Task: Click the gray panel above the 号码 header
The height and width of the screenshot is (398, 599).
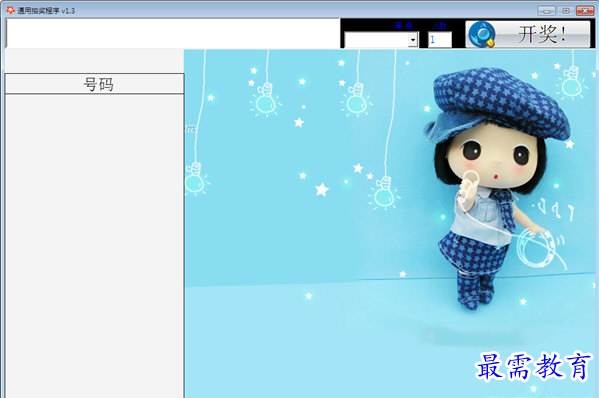Action: pyautogui.click(x=94, y=61)
